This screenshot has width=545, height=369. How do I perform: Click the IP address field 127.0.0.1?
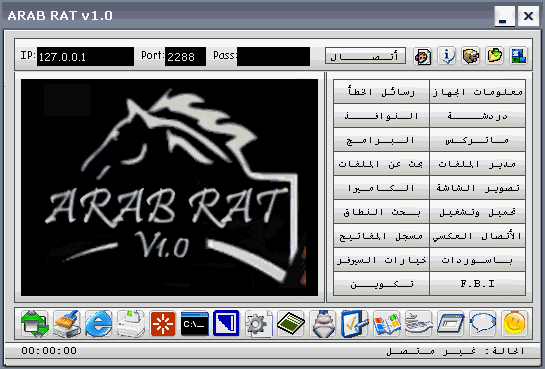click(x=85, y=57)
